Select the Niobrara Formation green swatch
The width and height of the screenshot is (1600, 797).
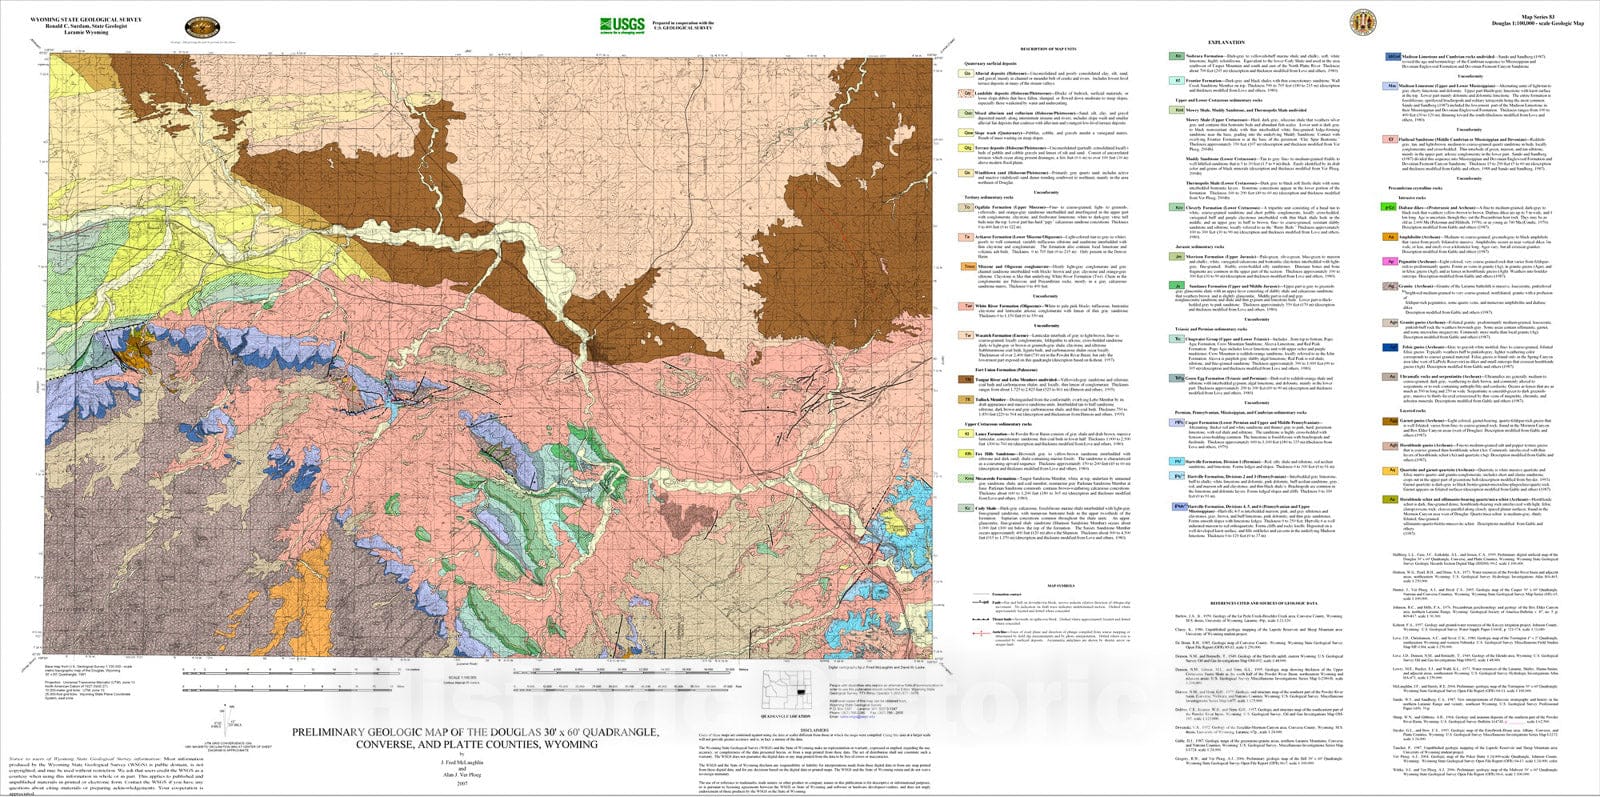click(1179, 55)
